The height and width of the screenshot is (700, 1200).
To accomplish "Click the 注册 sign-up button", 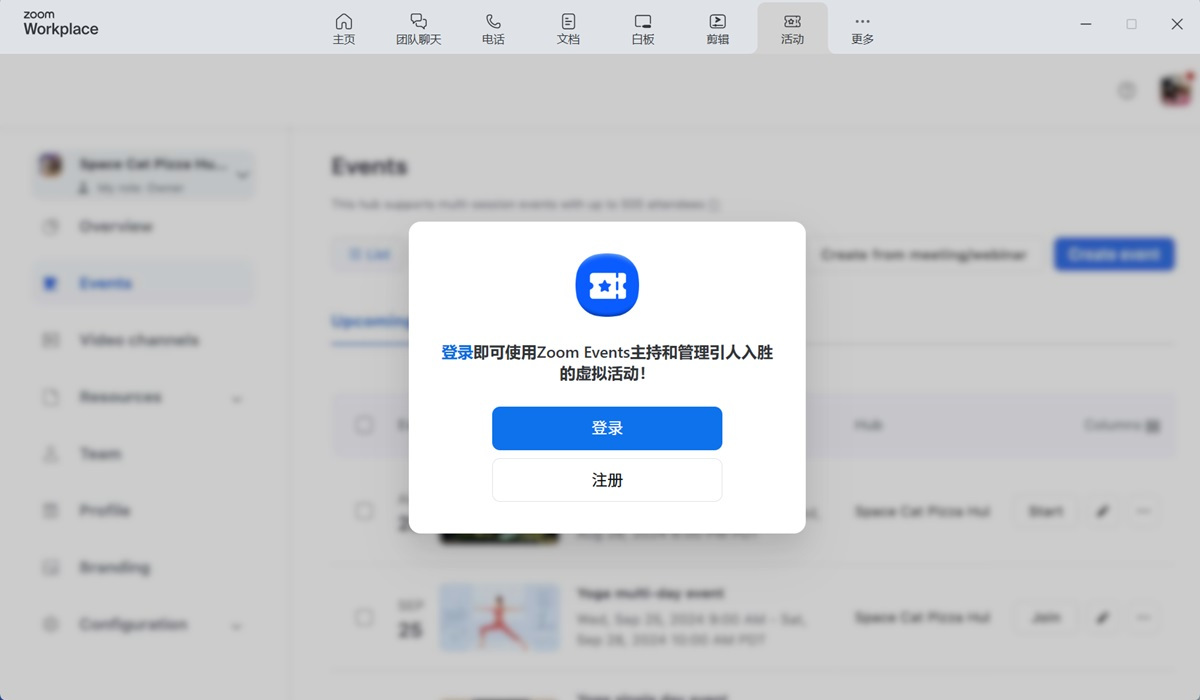I will [607, 480].
